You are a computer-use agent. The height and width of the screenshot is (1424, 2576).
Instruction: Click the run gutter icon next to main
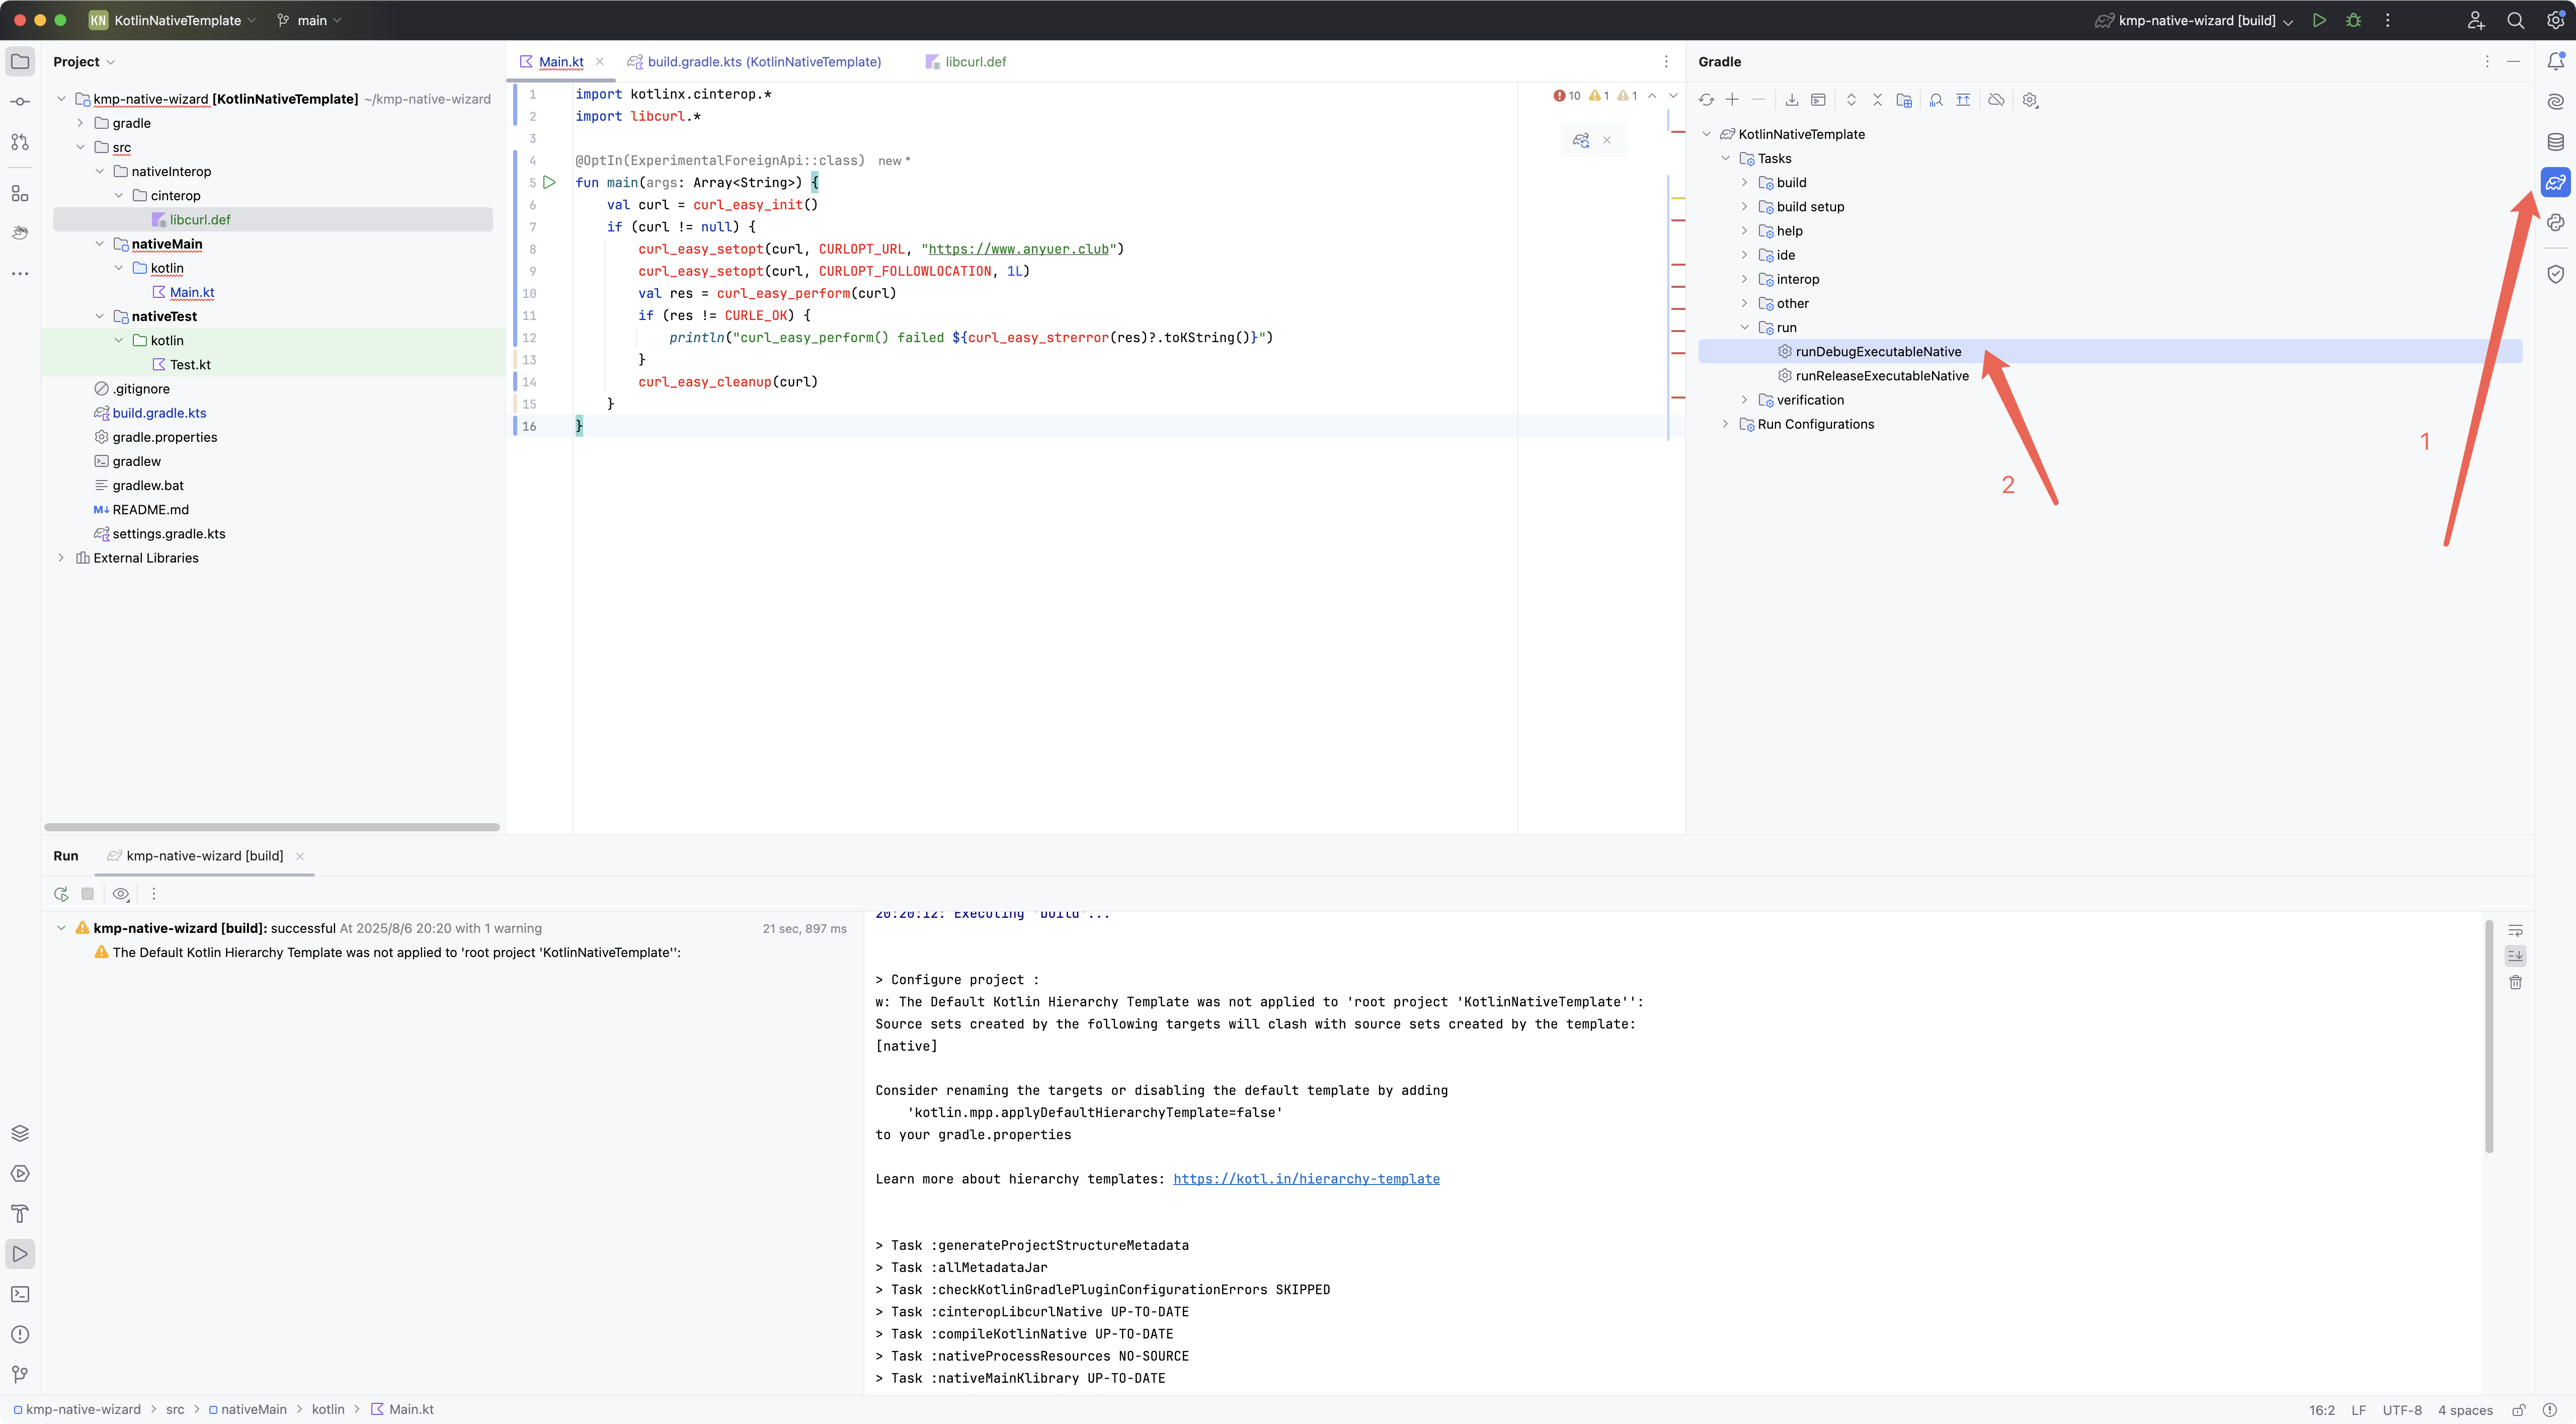(549, 183)
